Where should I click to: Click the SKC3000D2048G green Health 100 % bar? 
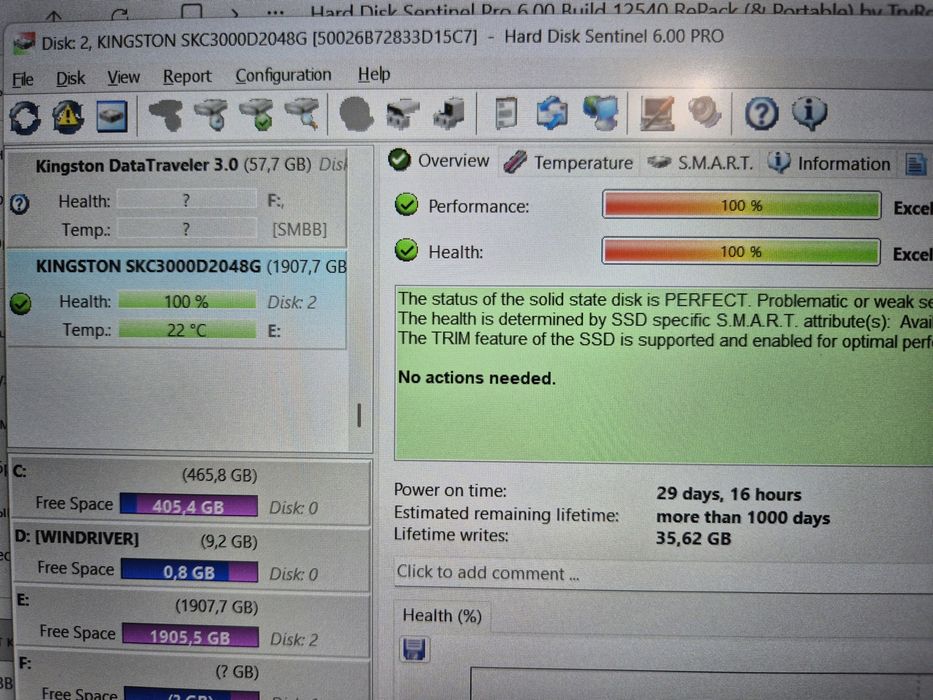point(187,301)
